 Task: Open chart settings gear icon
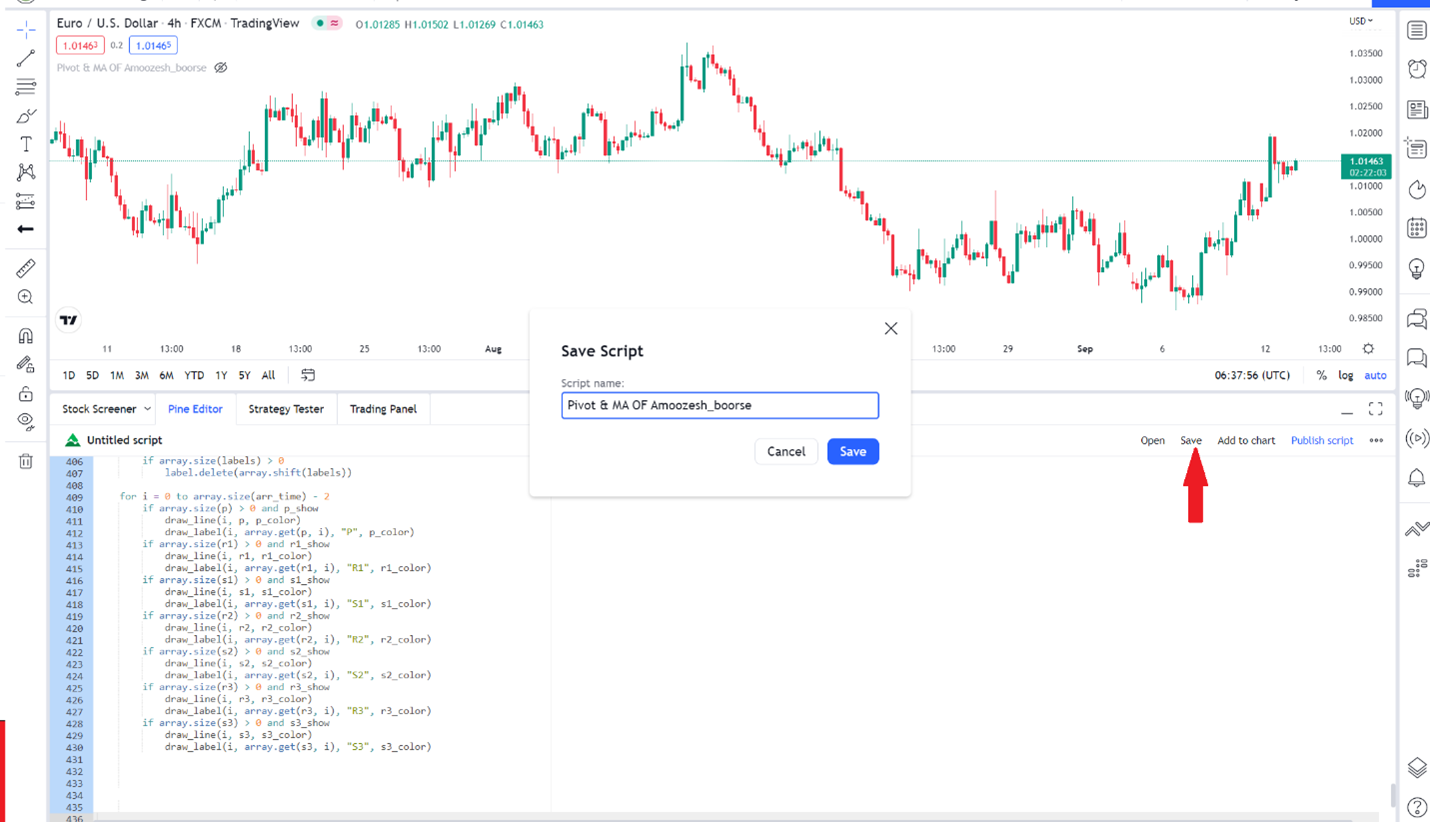click(1368, 349)
